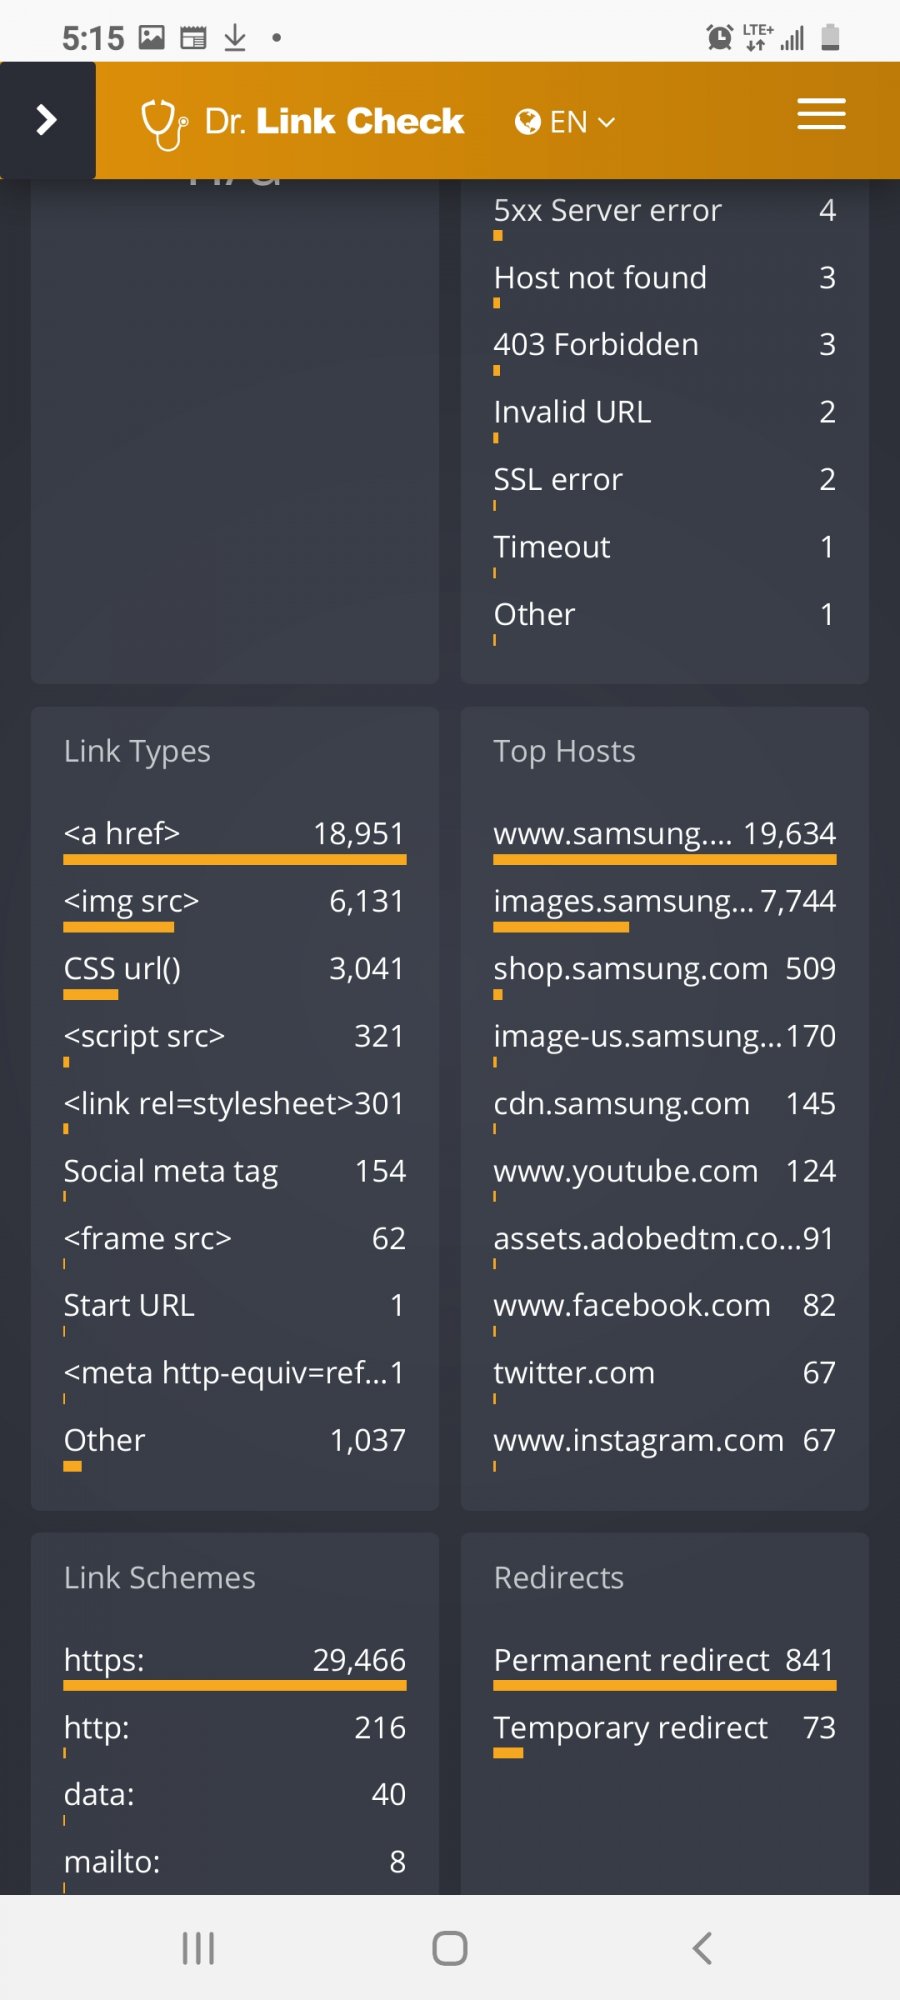Screen dimensions: 900x2000
Task: Open the hamburger menu
Action: 821,114
